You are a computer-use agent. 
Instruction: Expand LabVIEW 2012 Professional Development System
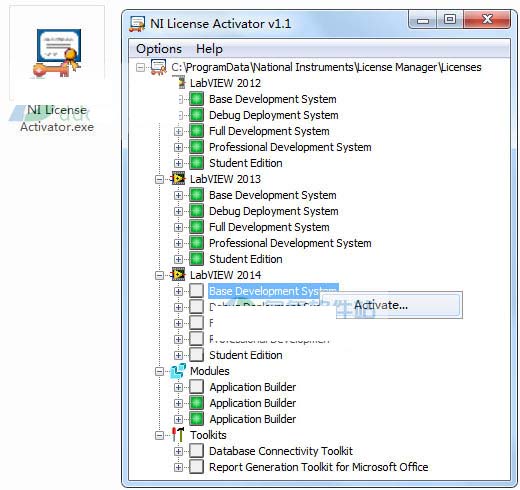(x=178, y=147)
